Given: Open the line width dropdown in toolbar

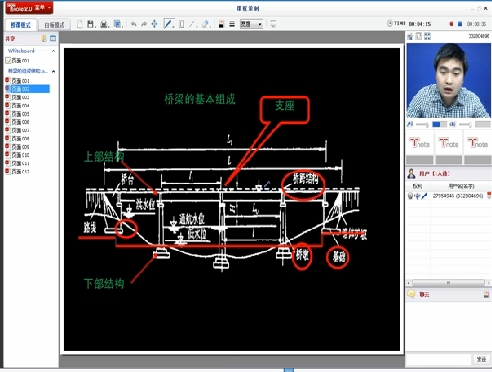Looking at the screenshot, I should coord(251,24).
